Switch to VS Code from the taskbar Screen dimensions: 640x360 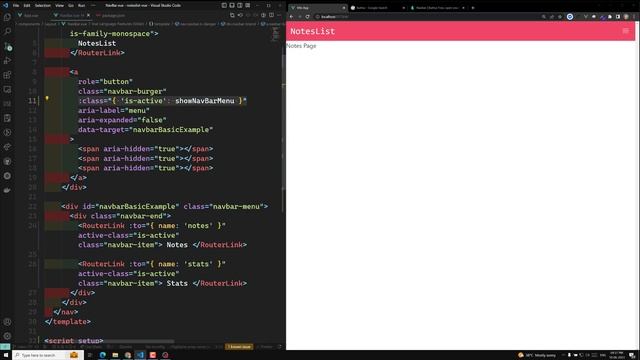pyautogui.click(x=140, y=355)
